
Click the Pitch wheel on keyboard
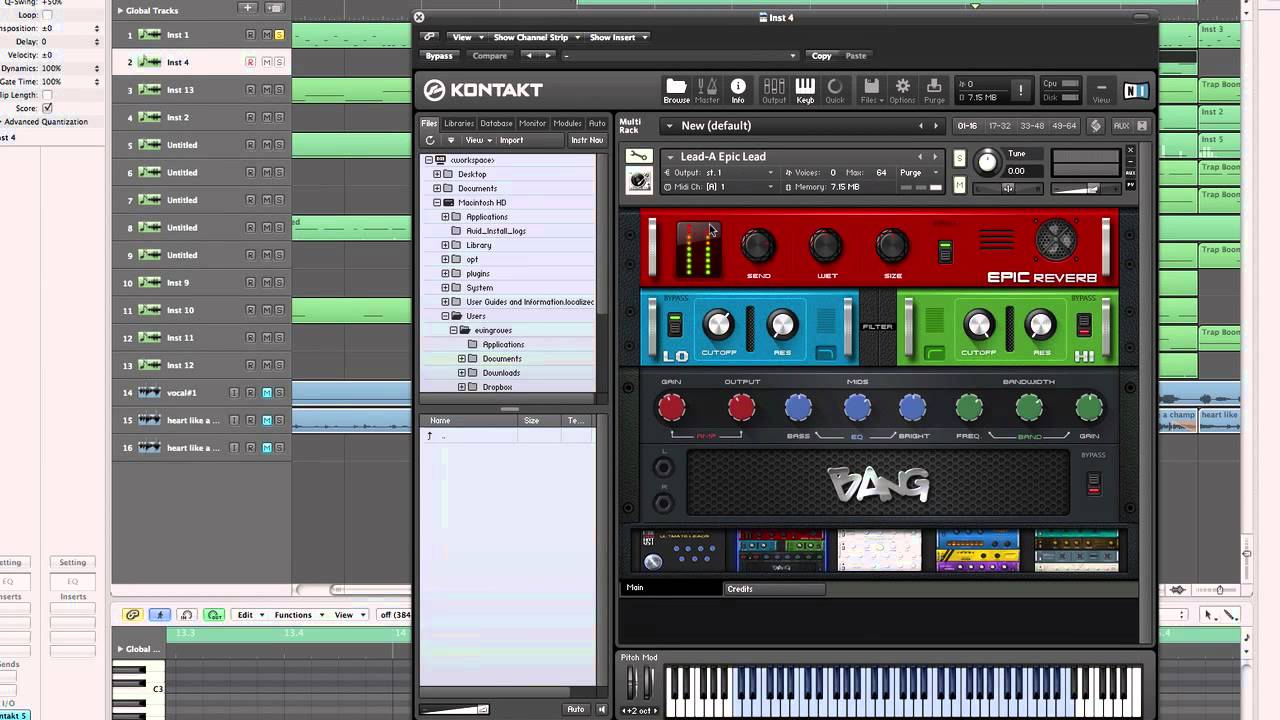(x=631, y=682)
